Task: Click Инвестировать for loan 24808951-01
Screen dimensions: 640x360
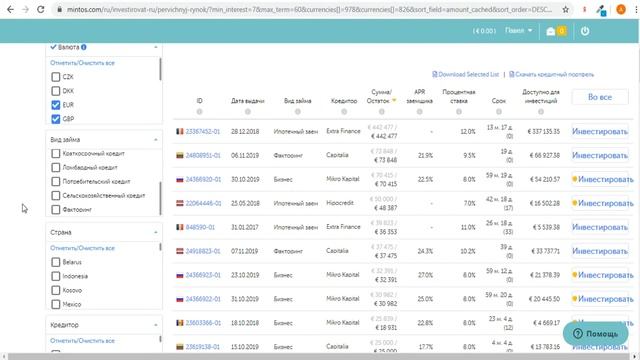Action: (x=600, y=156)
